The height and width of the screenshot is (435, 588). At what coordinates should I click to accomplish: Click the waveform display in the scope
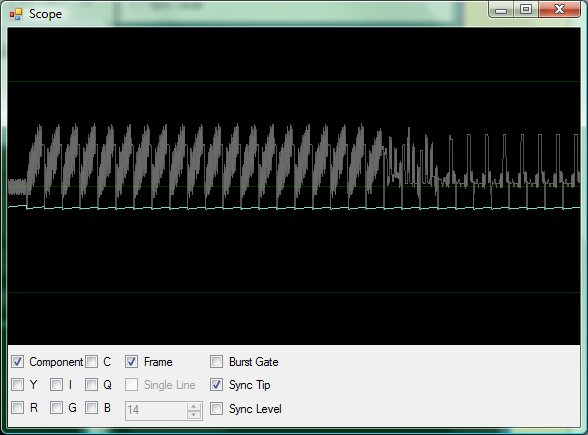[x=294, y=186]
